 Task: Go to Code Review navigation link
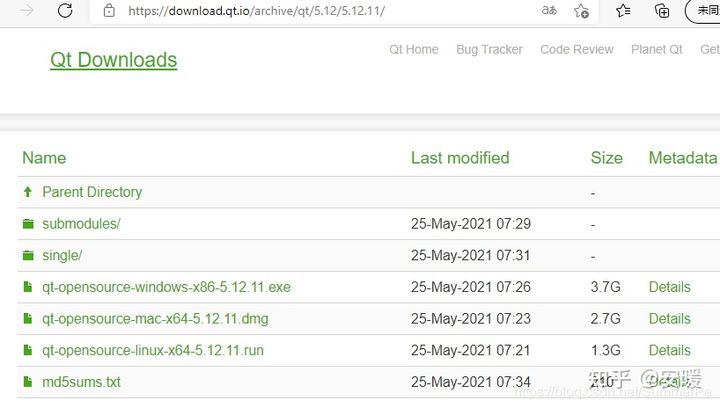(x=577, y=50)
